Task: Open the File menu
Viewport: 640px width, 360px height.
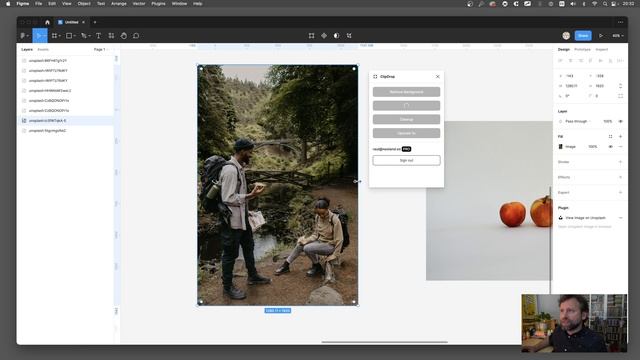Action: [38, 4]
